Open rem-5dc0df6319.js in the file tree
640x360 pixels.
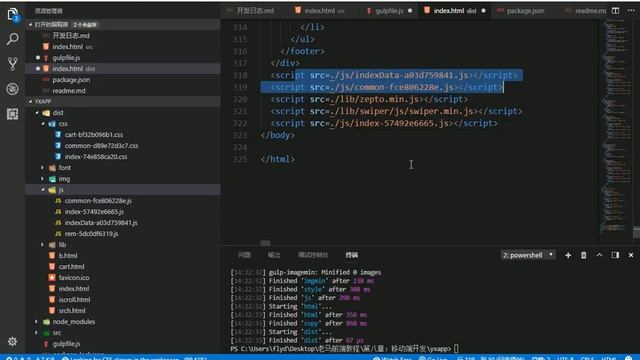(91, 234)
